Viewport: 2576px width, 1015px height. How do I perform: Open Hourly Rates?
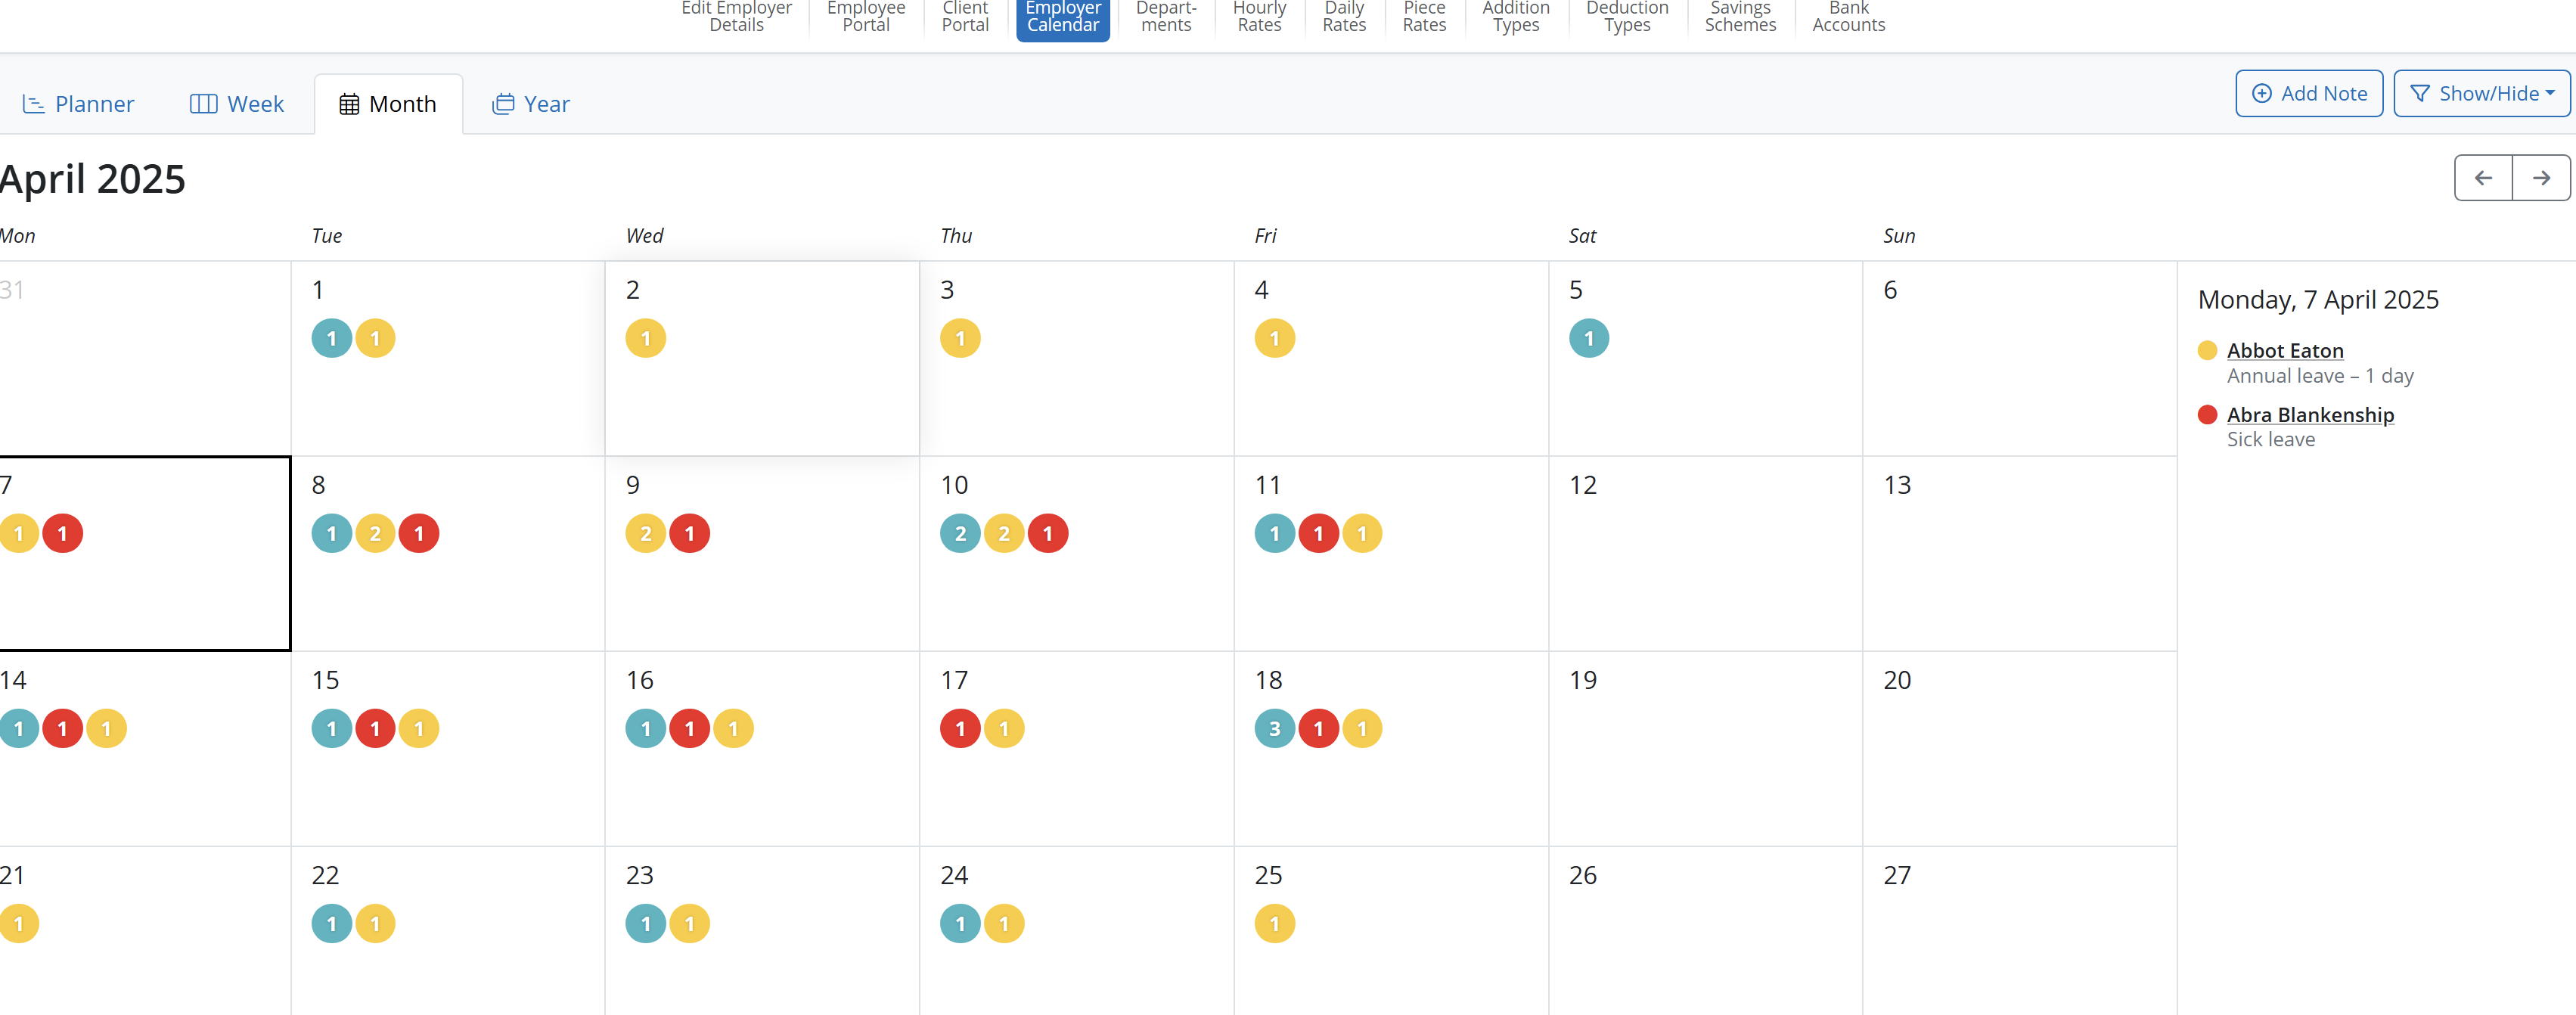(x=1259, y=17)
